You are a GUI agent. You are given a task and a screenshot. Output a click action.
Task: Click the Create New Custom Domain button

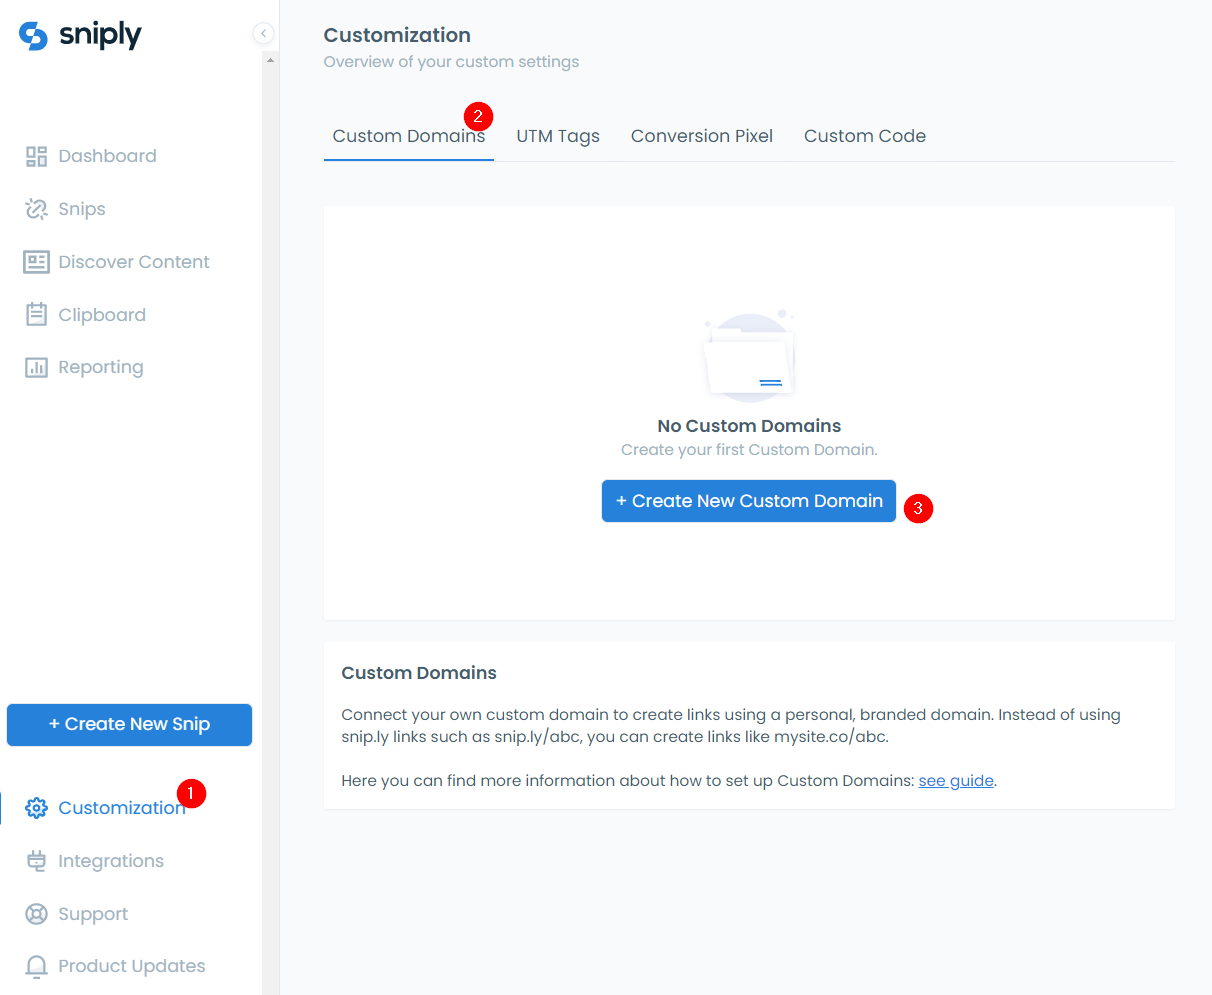tap(748, 500)
